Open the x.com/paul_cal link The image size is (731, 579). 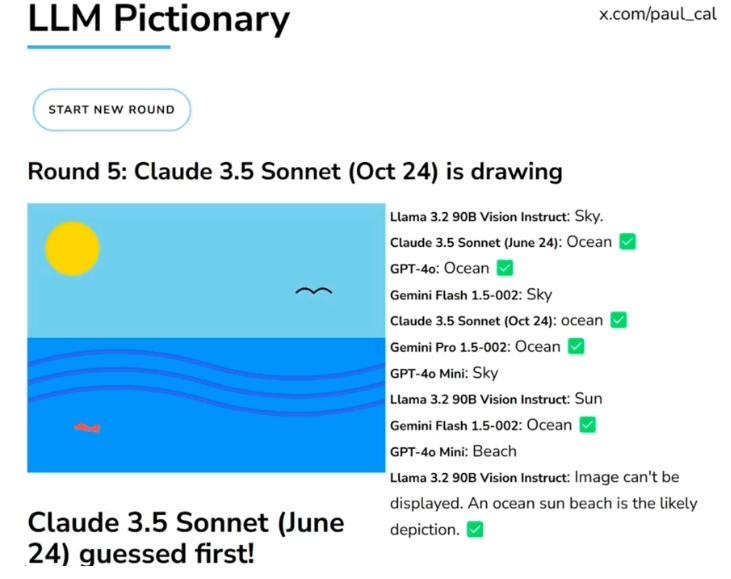click(x=657, y=15)
